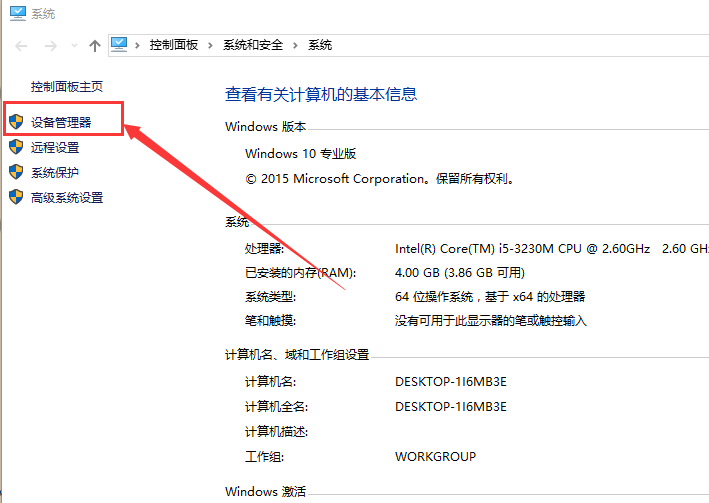Open 控制面板 in the breadcrumb
This screenshot has width=709, height=503.
pyautogui.click(x=174, y=45)
